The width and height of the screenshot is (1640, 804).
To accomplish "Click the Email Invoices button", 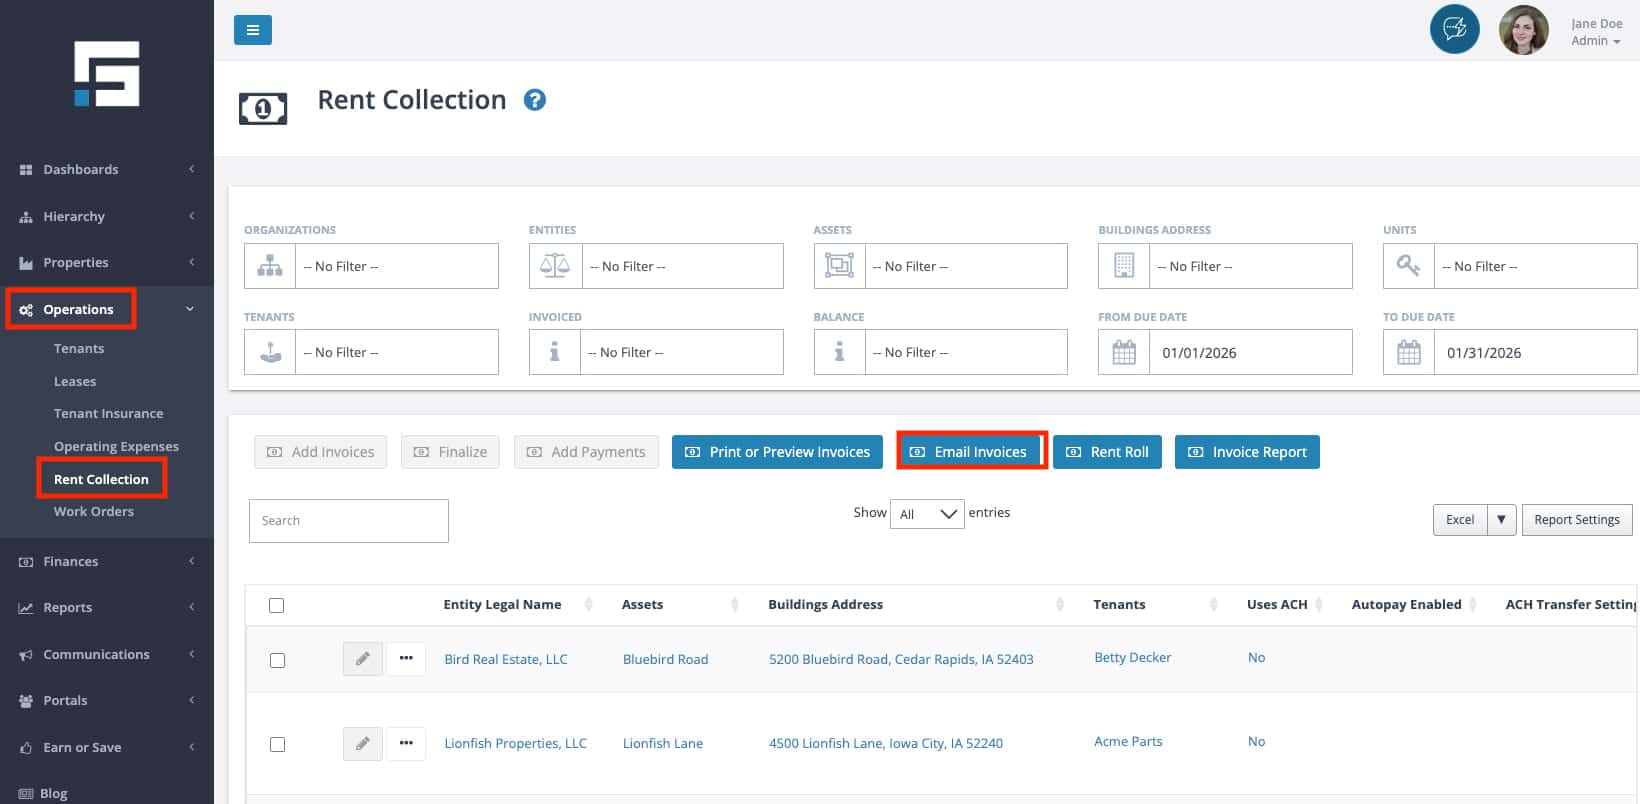I will click(971, 452).
